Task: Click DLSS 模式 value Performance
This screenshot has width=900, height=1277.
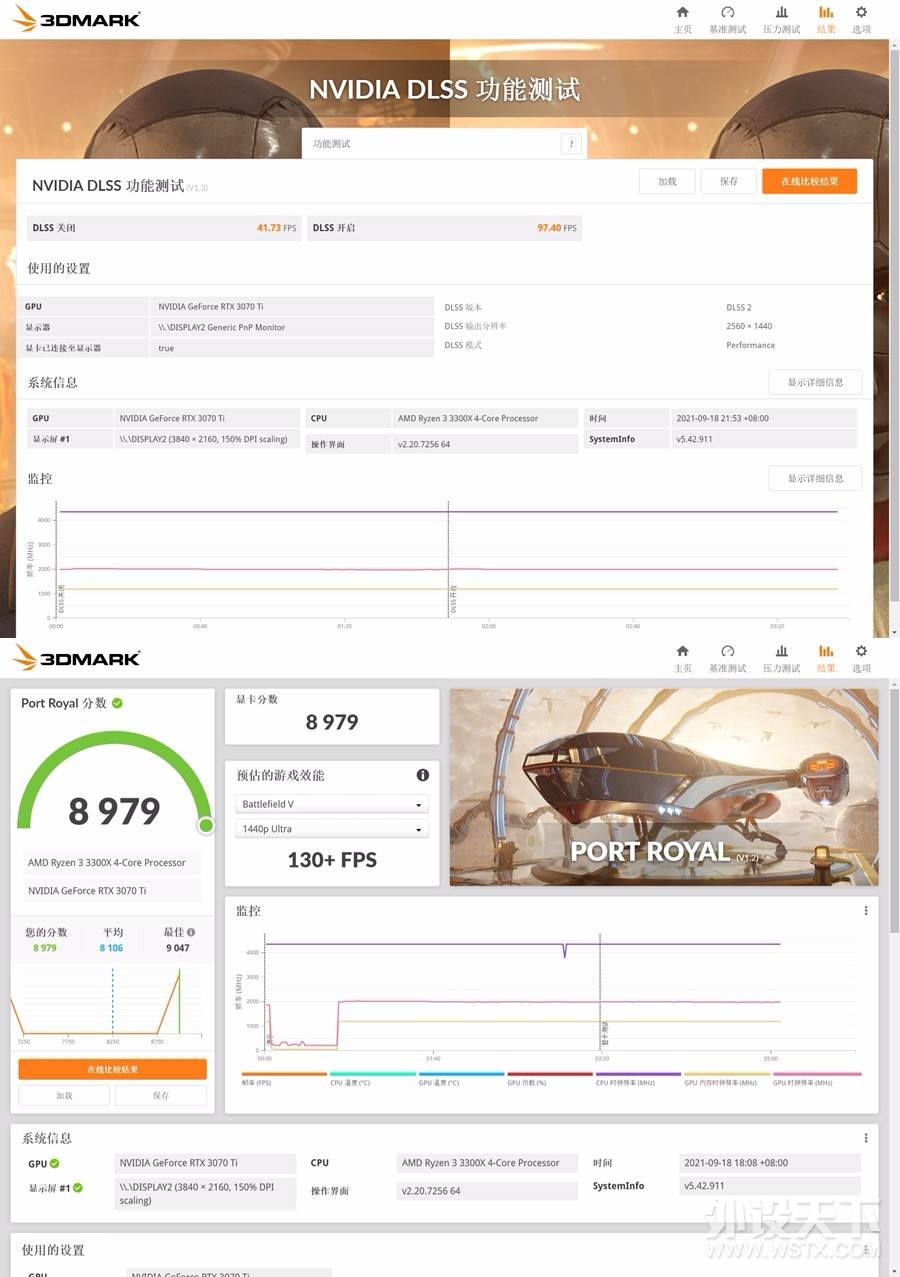Action: (x=750, y=345)
